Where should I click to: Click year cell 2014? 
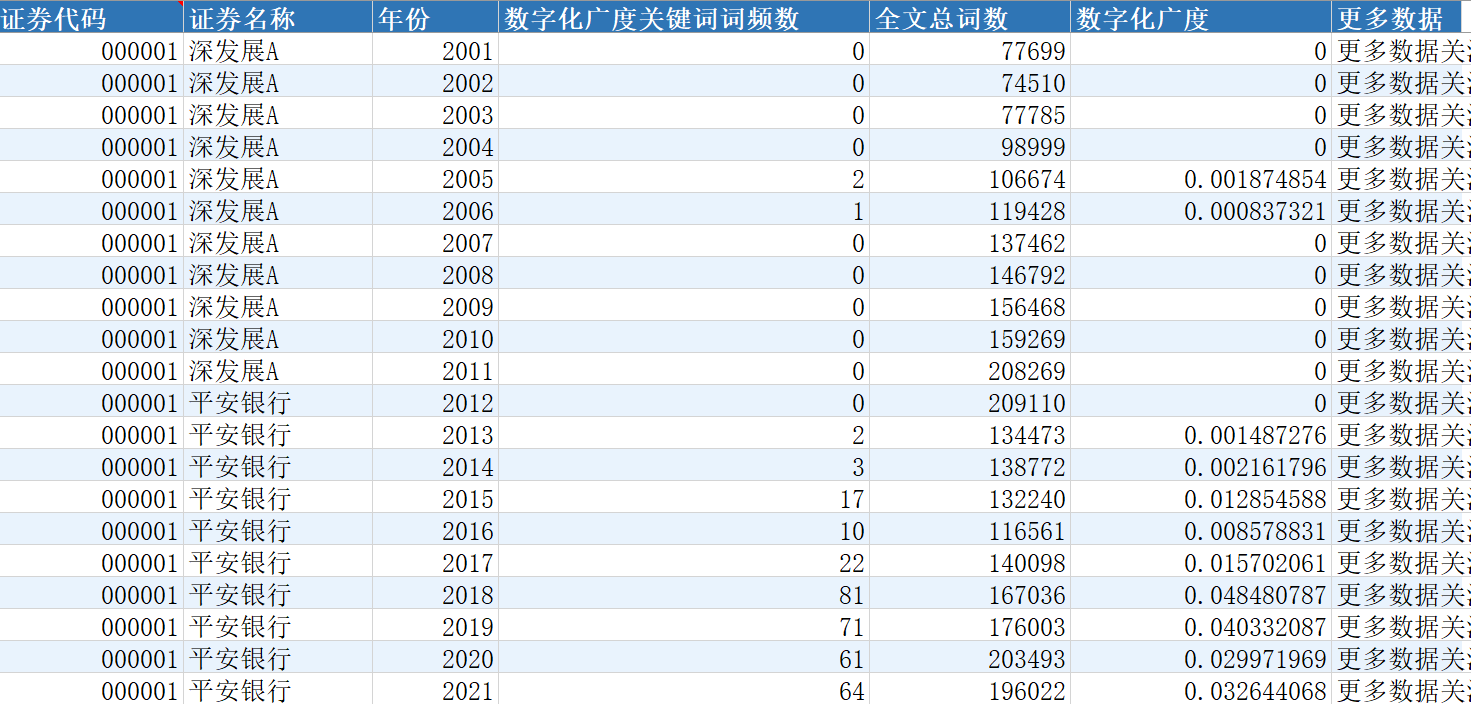pyautogui.click(x=435, y=467)
